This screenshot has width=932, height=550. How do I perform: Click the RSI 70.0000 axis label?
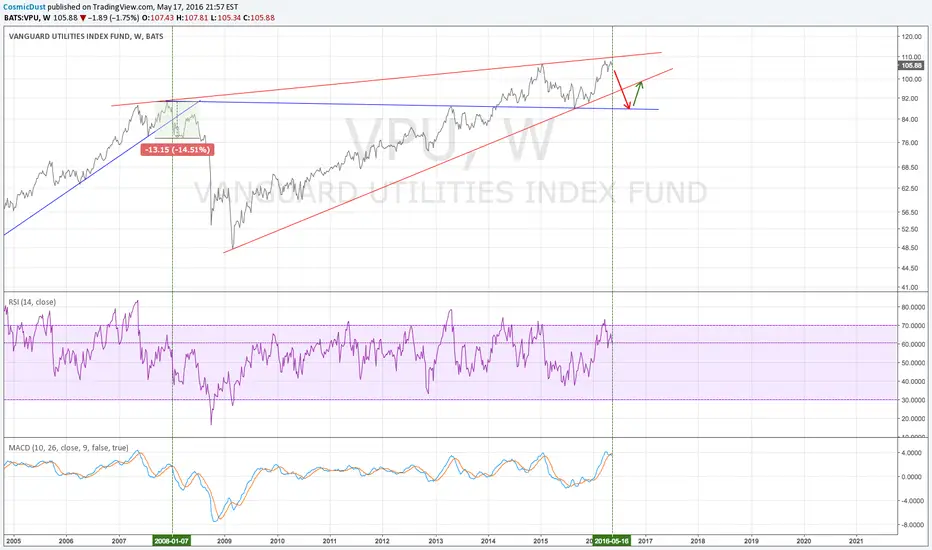pos(912,326)
